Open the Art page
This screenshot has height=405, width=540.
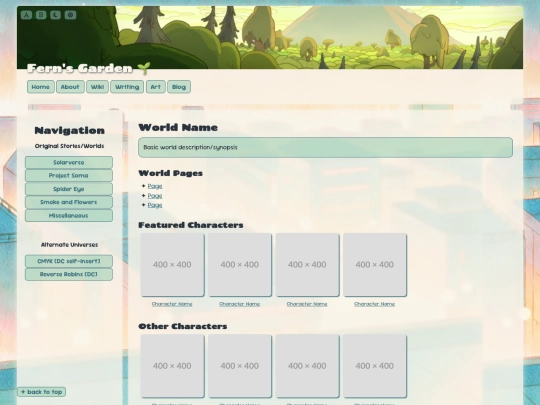pyautogui.click(x=156, y=87)
